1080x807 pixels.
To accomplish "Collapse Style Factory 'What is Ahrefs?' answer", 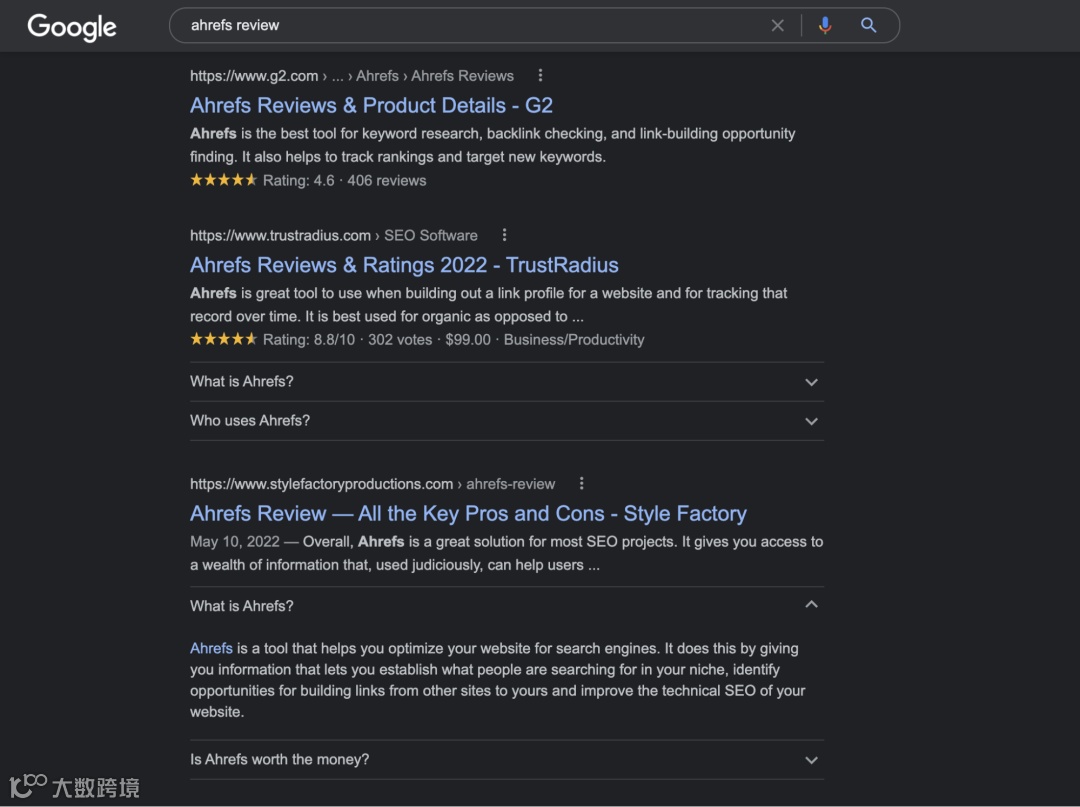I will pyautogui.click(x=507, y=606).
